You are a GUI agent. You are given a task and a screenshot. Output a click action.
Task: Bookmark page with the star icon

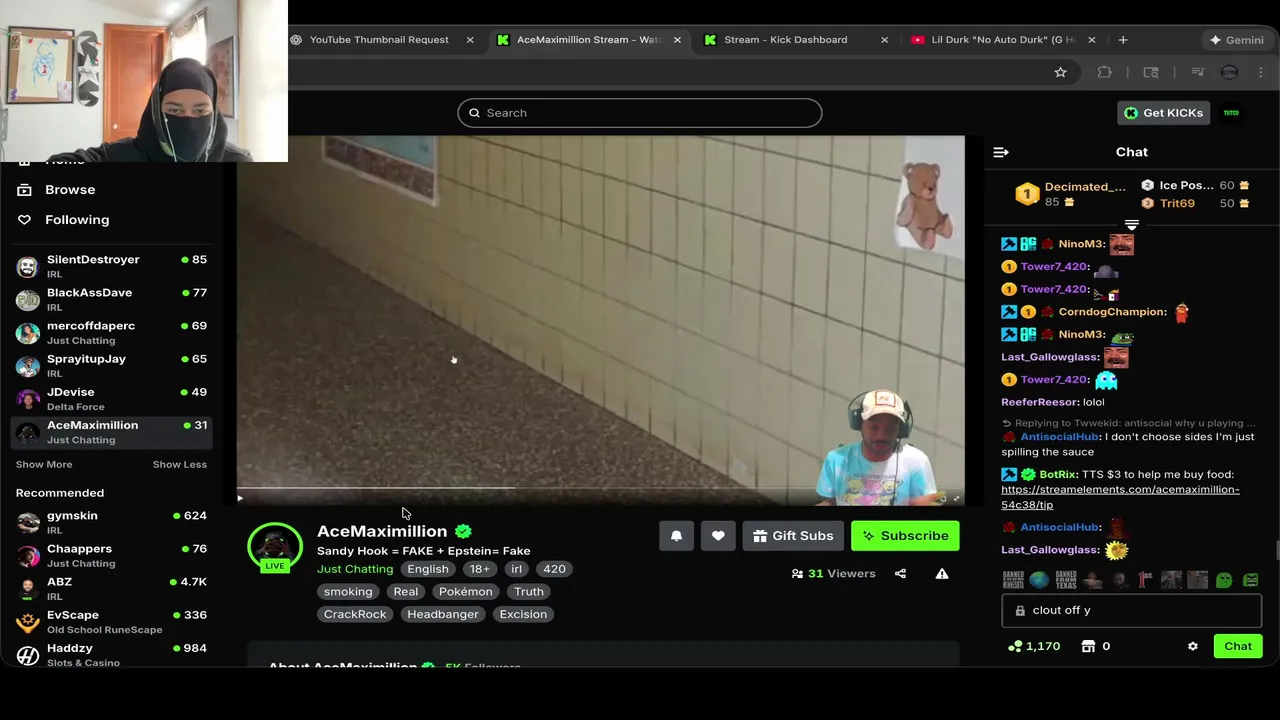click(1060, 72)
